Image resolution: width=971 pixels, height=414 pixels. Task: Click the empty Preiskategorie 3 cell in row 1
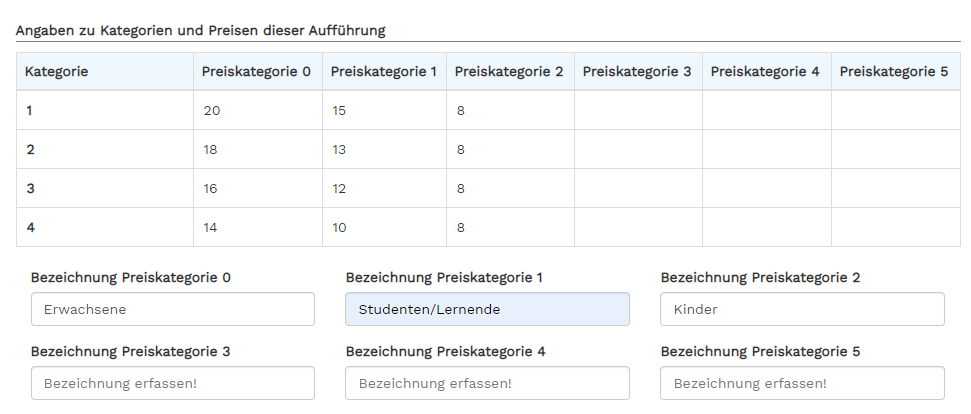(x=638, y=111)
